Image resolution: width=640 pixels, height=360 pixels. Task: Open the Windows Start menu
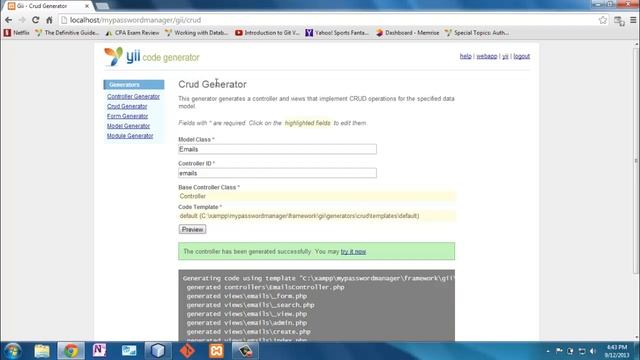tap(12, 351)
